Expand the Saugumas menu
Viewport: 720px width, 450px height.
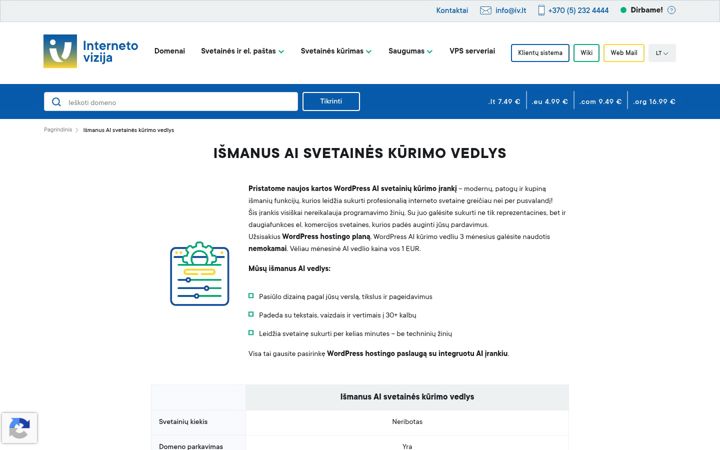(410, 51)
